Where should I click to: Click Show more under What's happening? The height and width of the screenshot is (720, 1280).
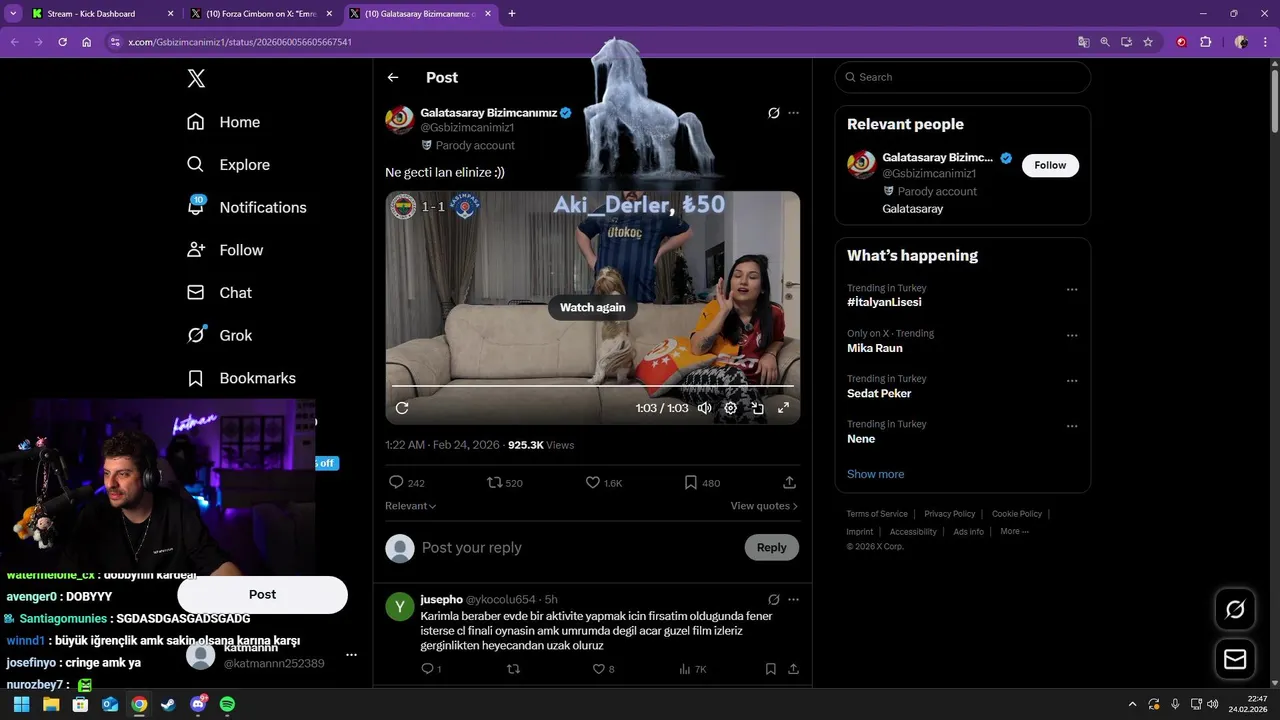point(875,474)
